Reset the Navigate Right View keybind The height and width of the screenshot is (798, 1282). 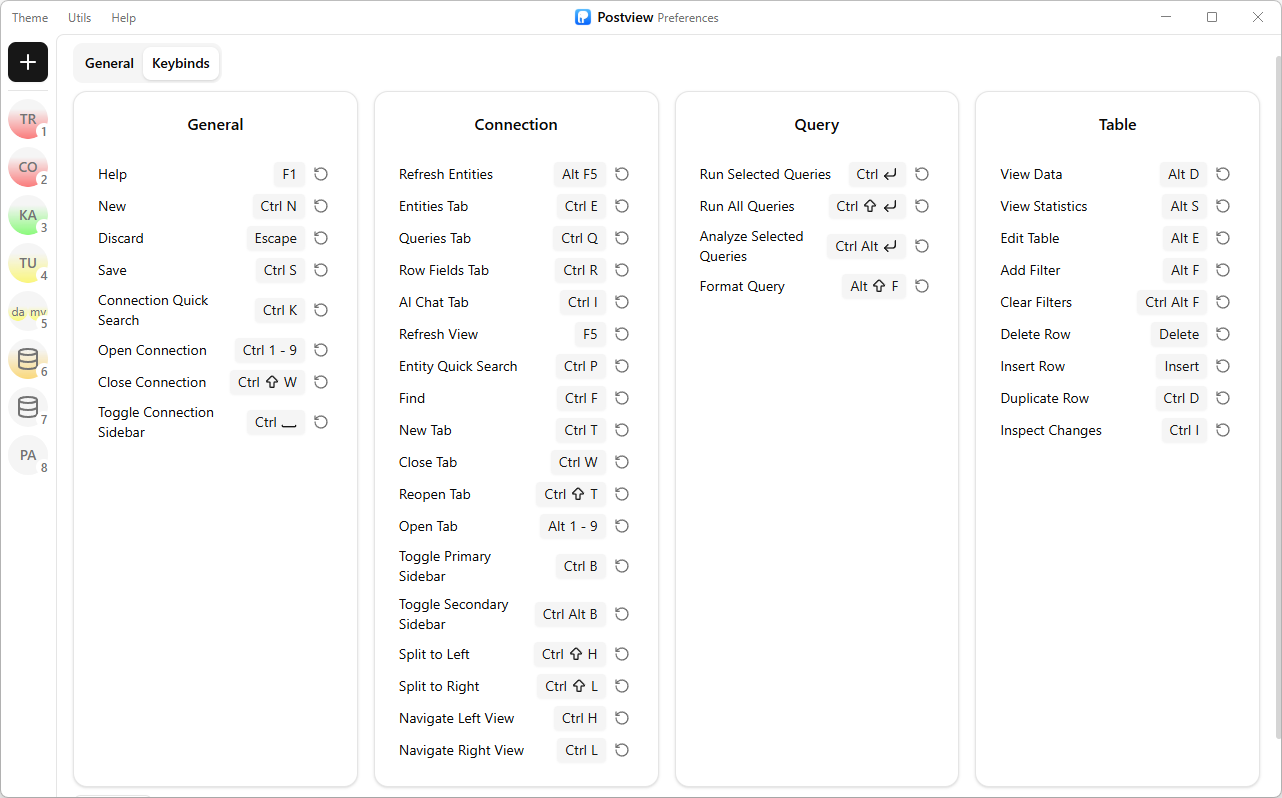click(622, 750)
